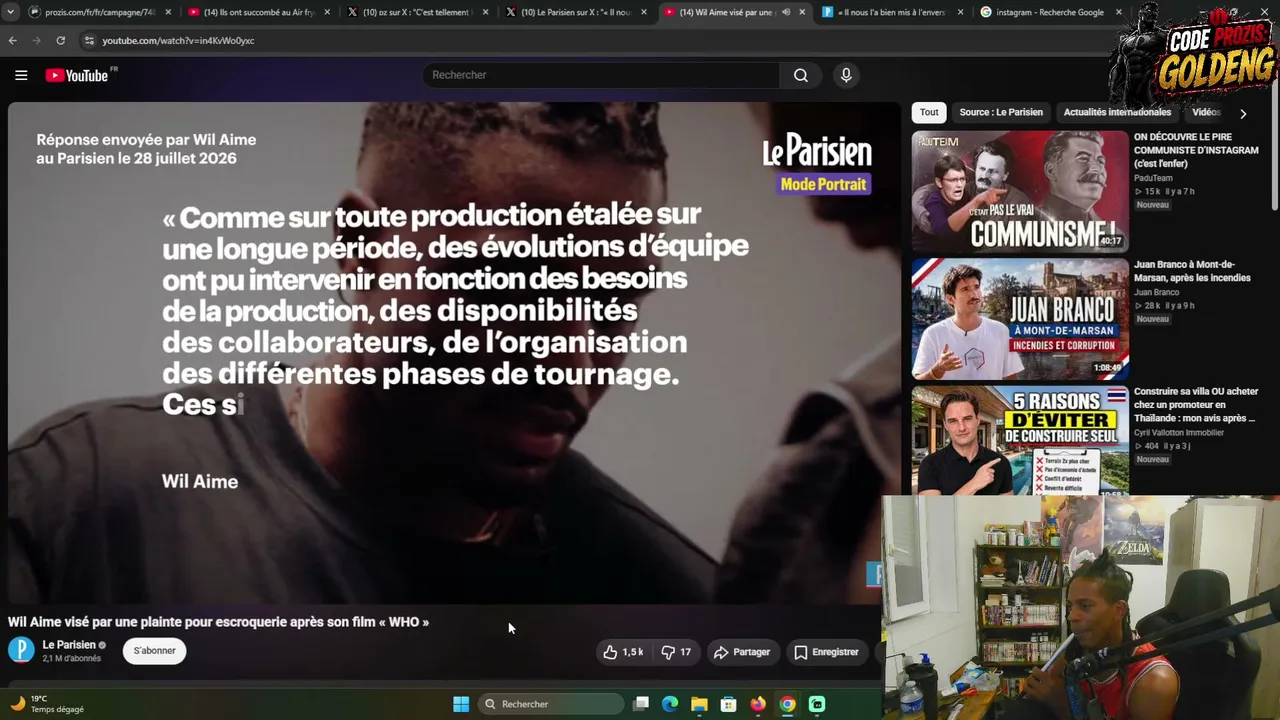Go back with the browser back arrow
The image size is (1280, 720).
[12, 40]
